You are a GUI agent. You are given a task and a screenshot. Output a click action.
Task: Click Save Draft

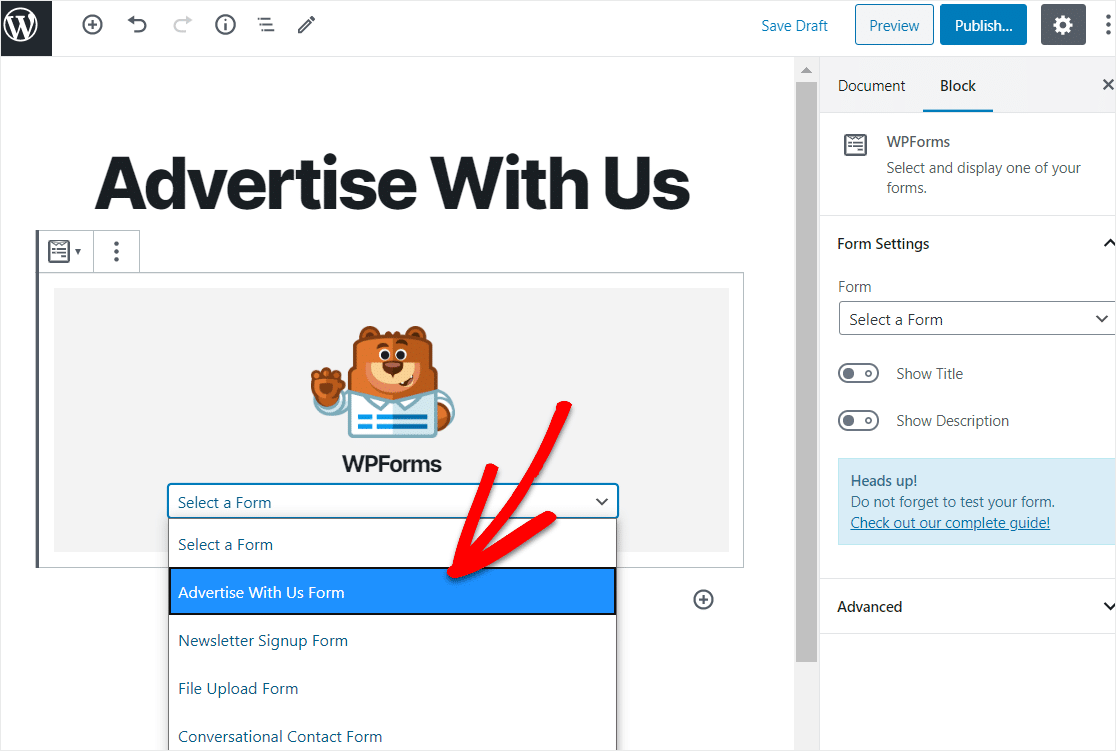pos(794,26)
